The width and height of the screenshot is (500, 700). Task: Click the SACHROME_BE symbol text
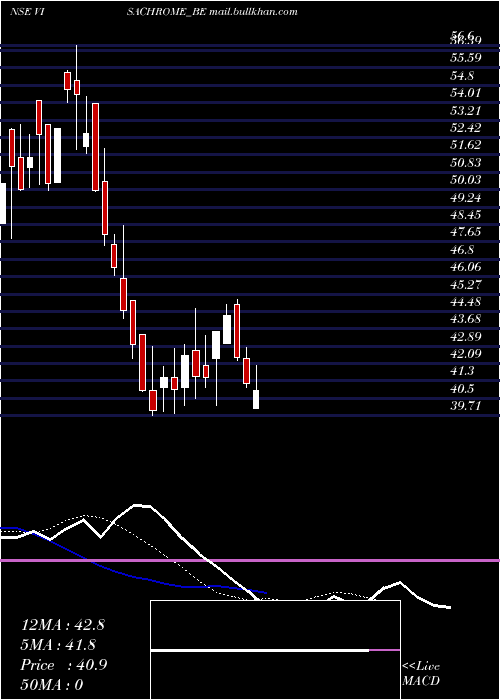[167, 12]
